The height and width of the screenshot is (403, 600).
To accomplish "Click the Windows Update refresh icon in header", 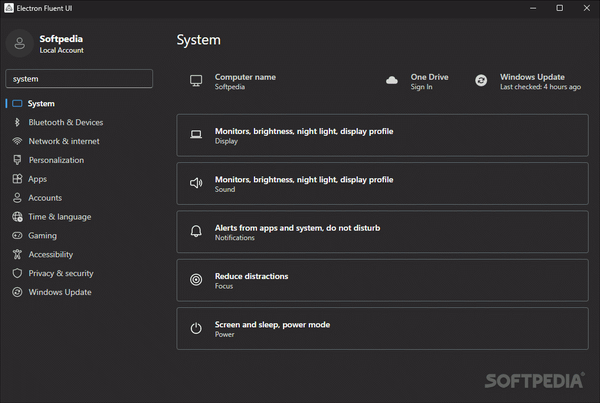I will tap(481, 80).
